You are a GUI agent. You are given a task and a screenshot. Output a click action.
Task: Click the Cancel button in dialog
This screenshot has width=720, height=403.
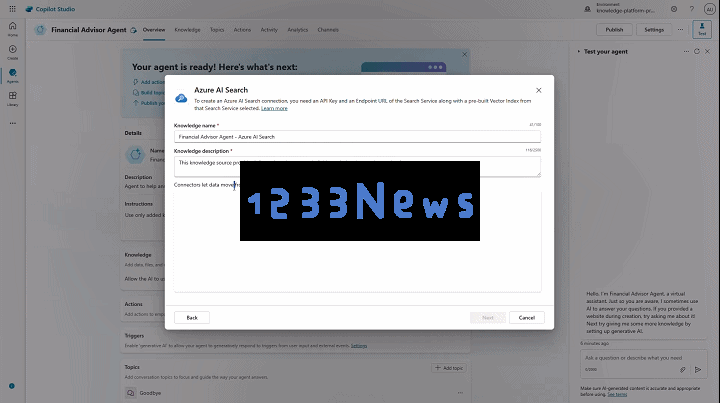point(527,318)
